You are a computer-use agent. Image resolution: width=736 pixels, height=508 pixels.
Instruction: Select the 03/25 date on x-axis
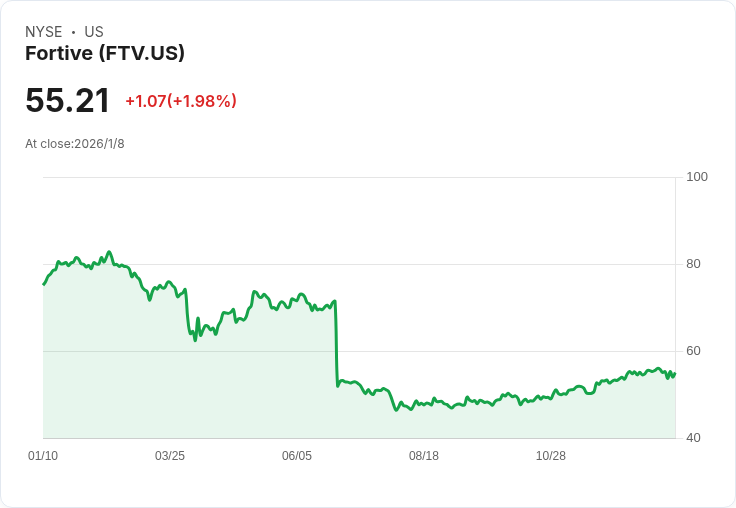[170, 456]
